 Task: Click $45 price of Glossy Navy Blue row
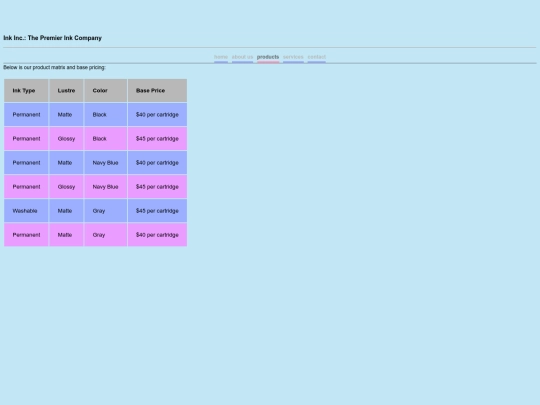(x=157, y=187)
